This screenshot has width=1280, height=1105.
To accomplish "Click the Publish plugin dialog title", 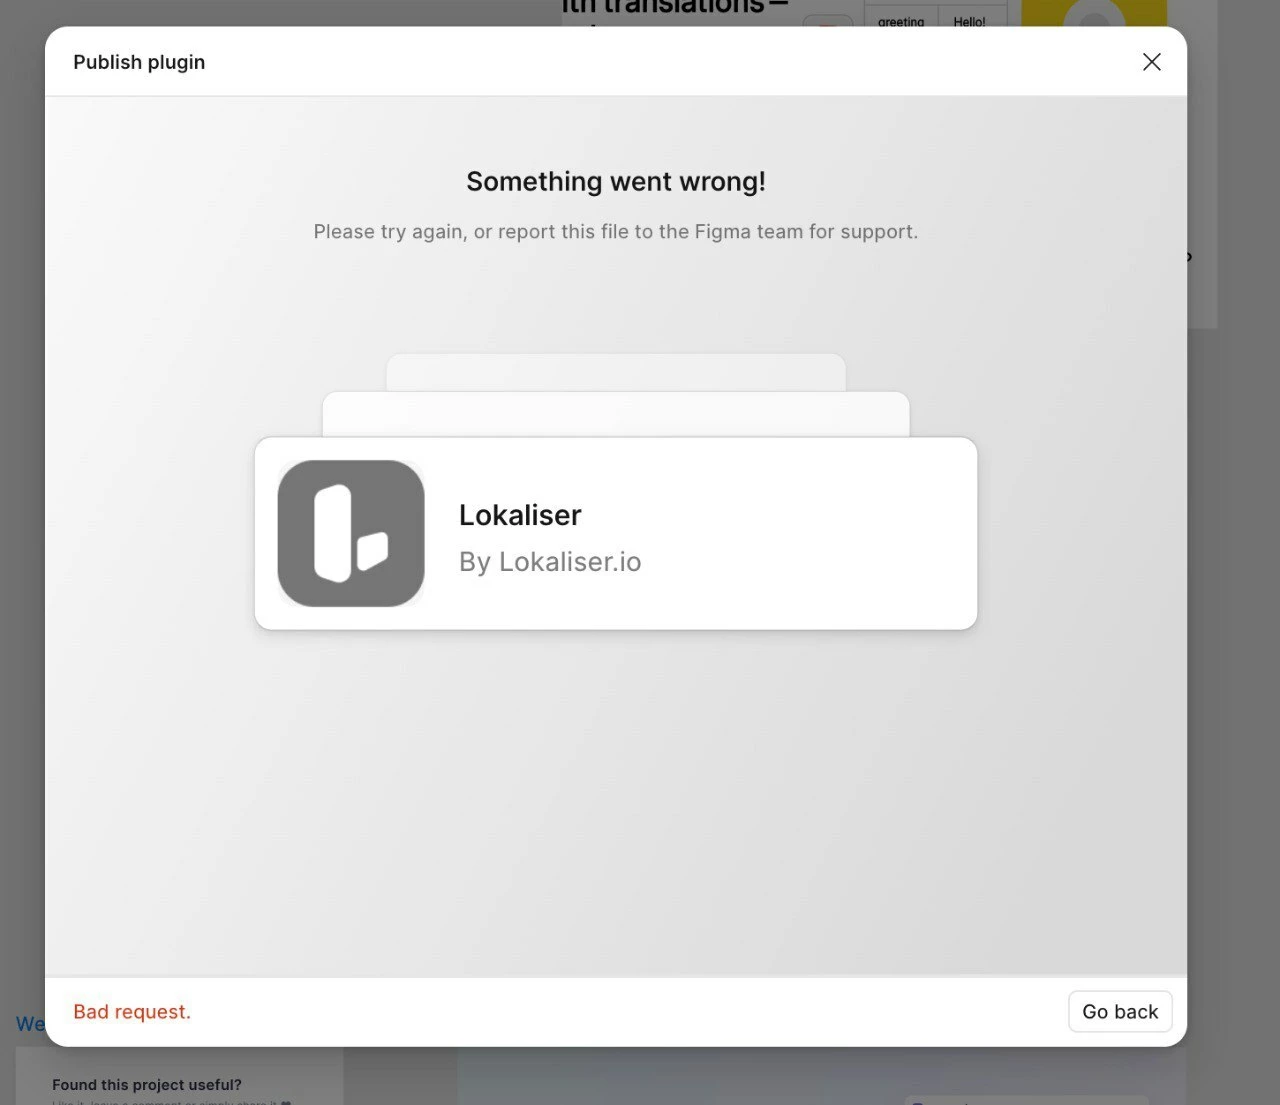I will (139, 62).
